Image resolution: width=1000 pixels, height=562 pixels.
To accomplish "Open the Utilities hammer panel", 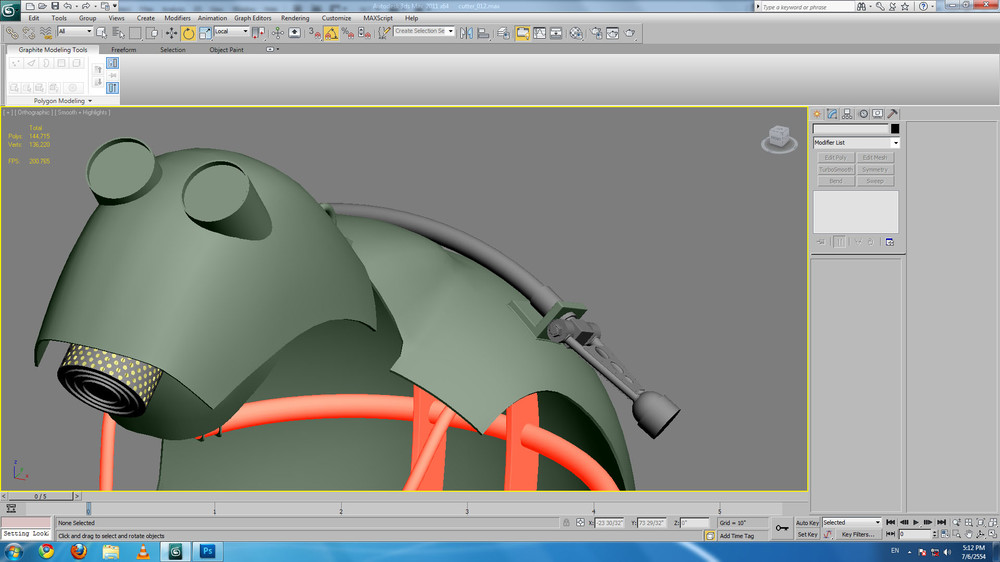I will click(892, 114).
